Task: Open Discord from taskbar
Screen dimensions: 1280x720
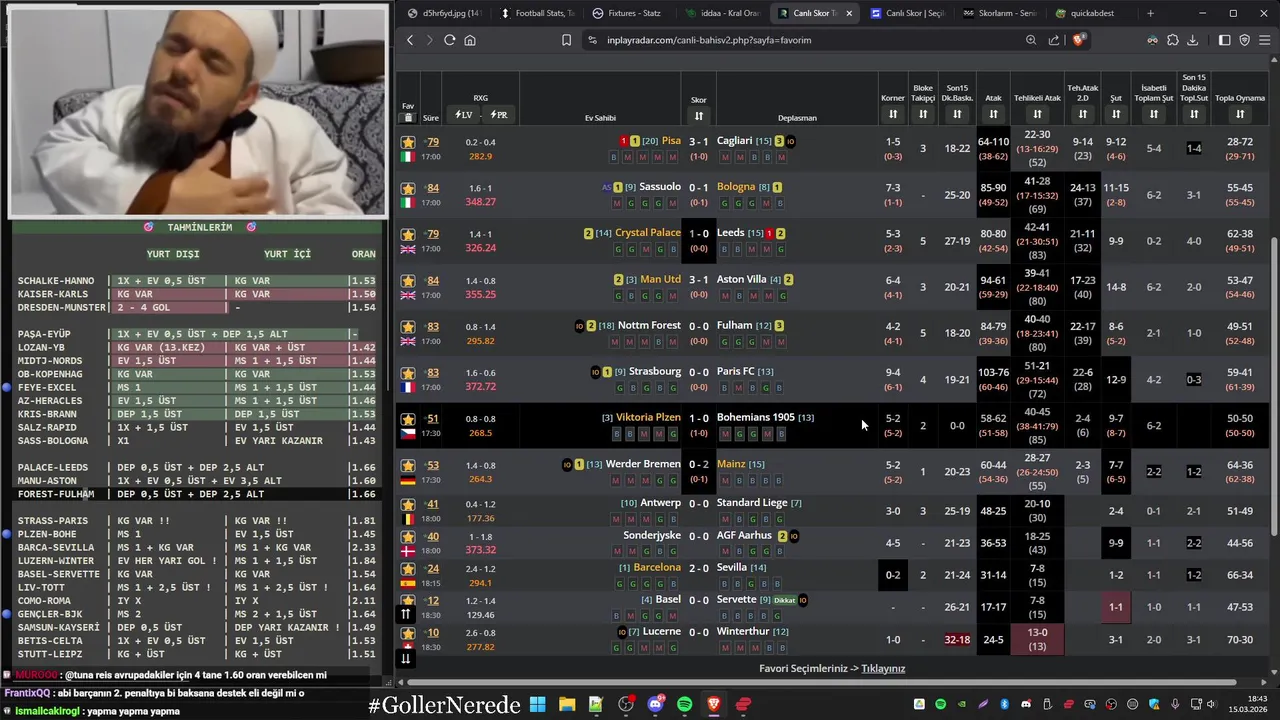Action: click(x=656, y=704)
